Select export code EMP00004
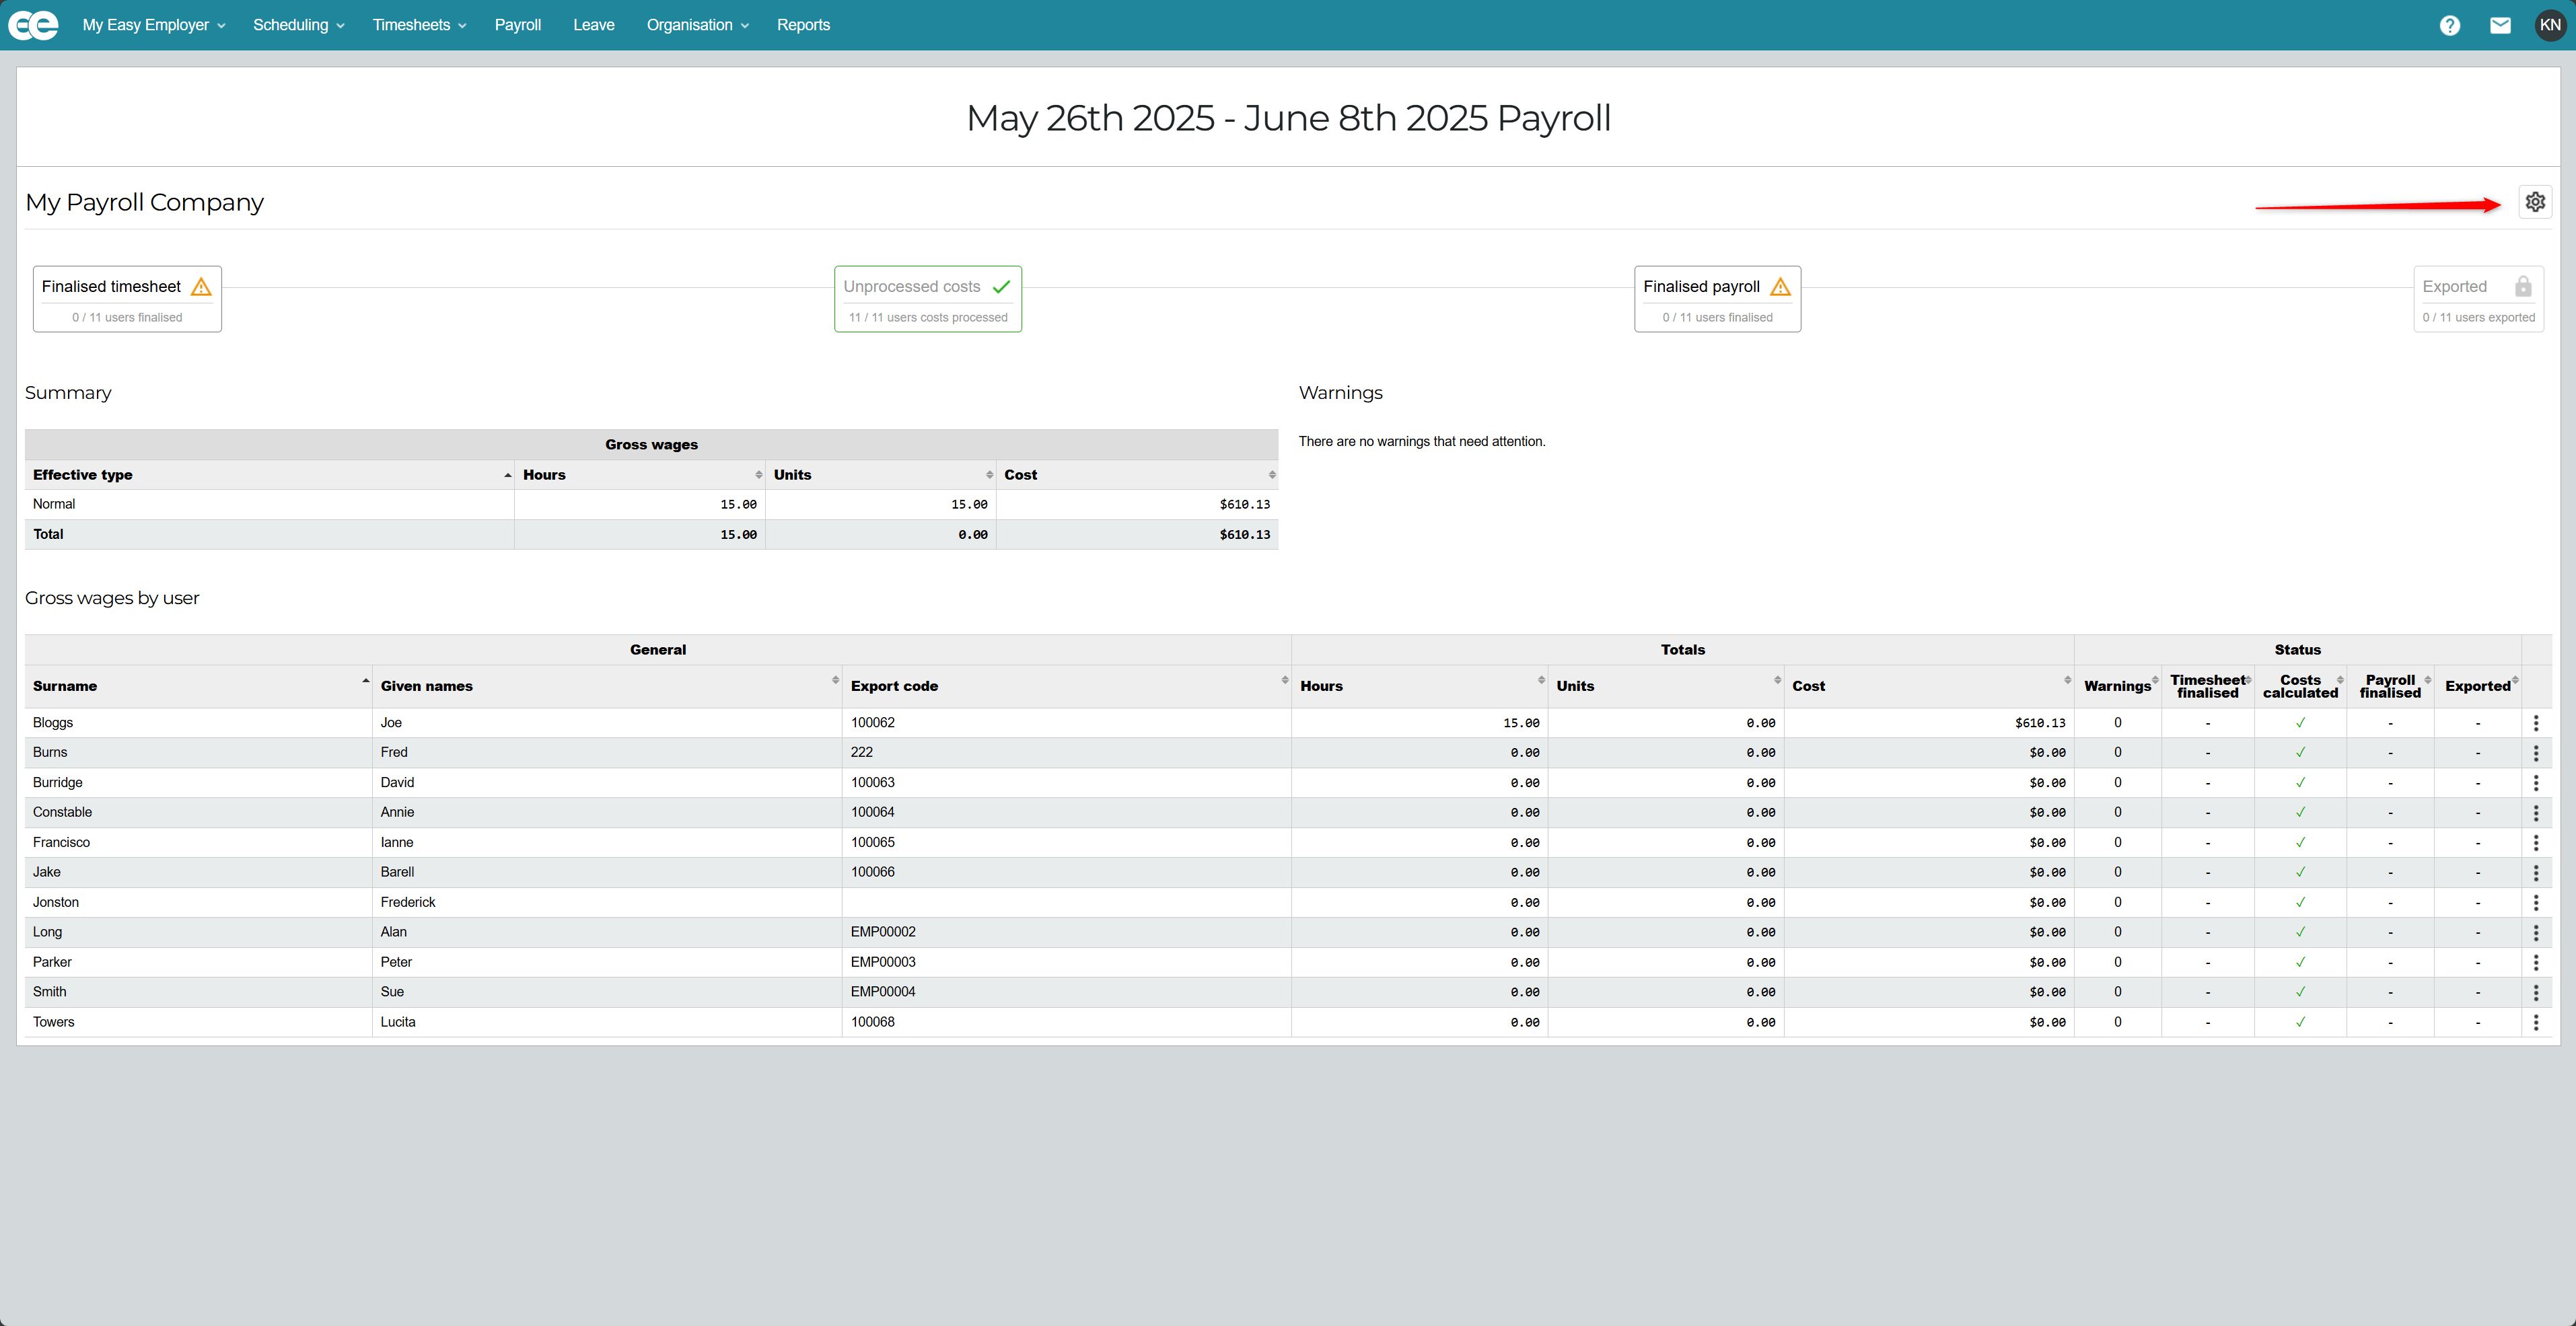 (883, 992)
